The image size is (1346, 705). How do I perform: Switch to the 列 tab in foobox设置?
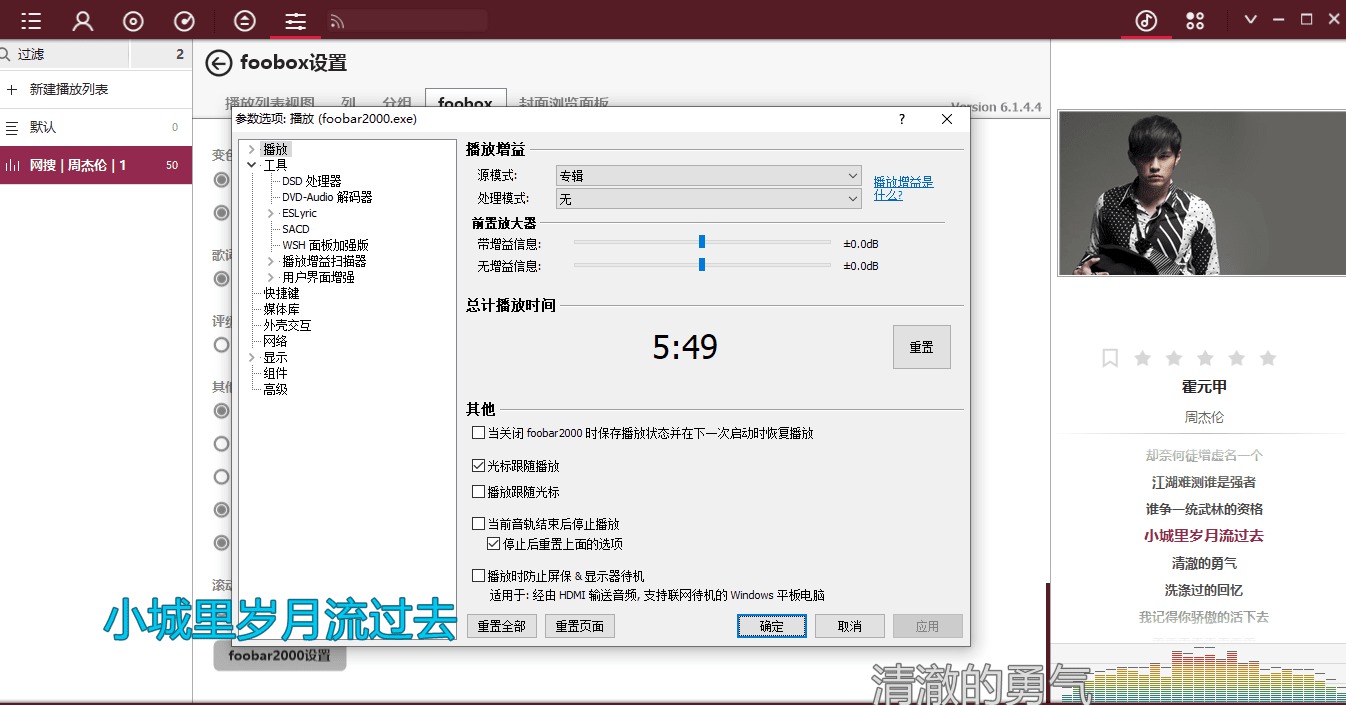click(x=348, y=102)
